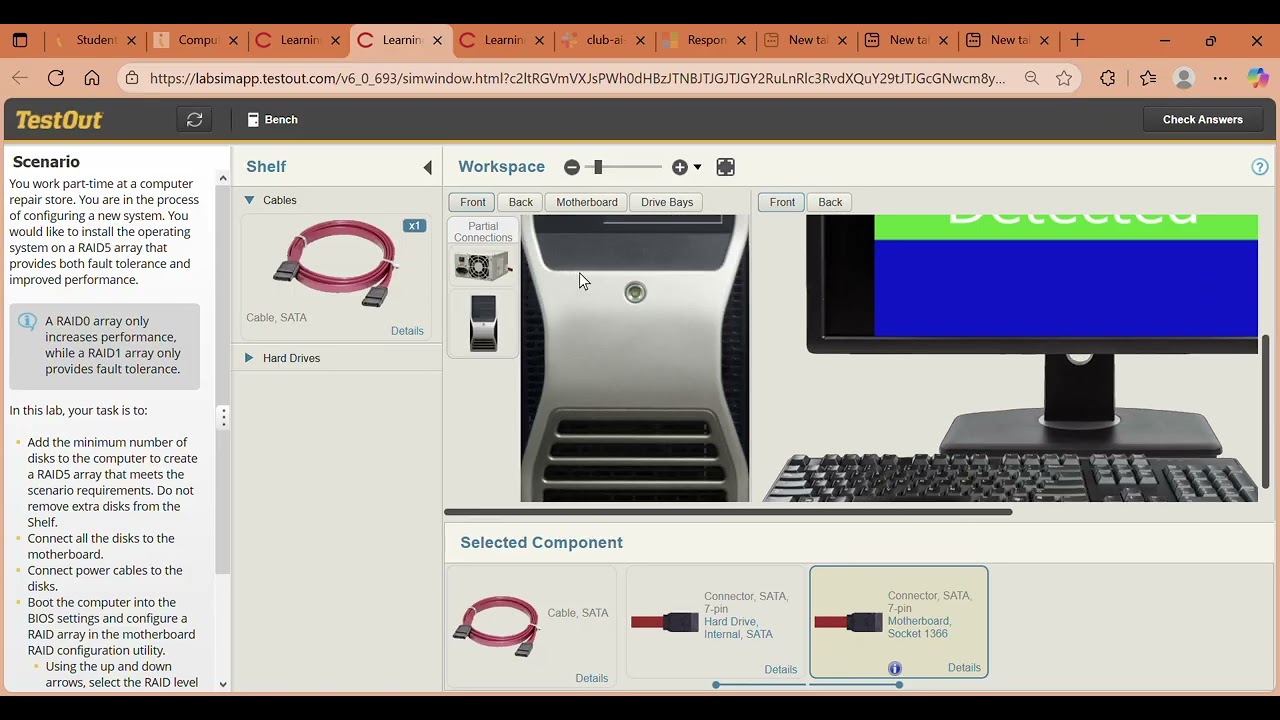Select the SATA cable on the Shelf
This screenshot has height=720, width=1280.
(x=336, y=264)
